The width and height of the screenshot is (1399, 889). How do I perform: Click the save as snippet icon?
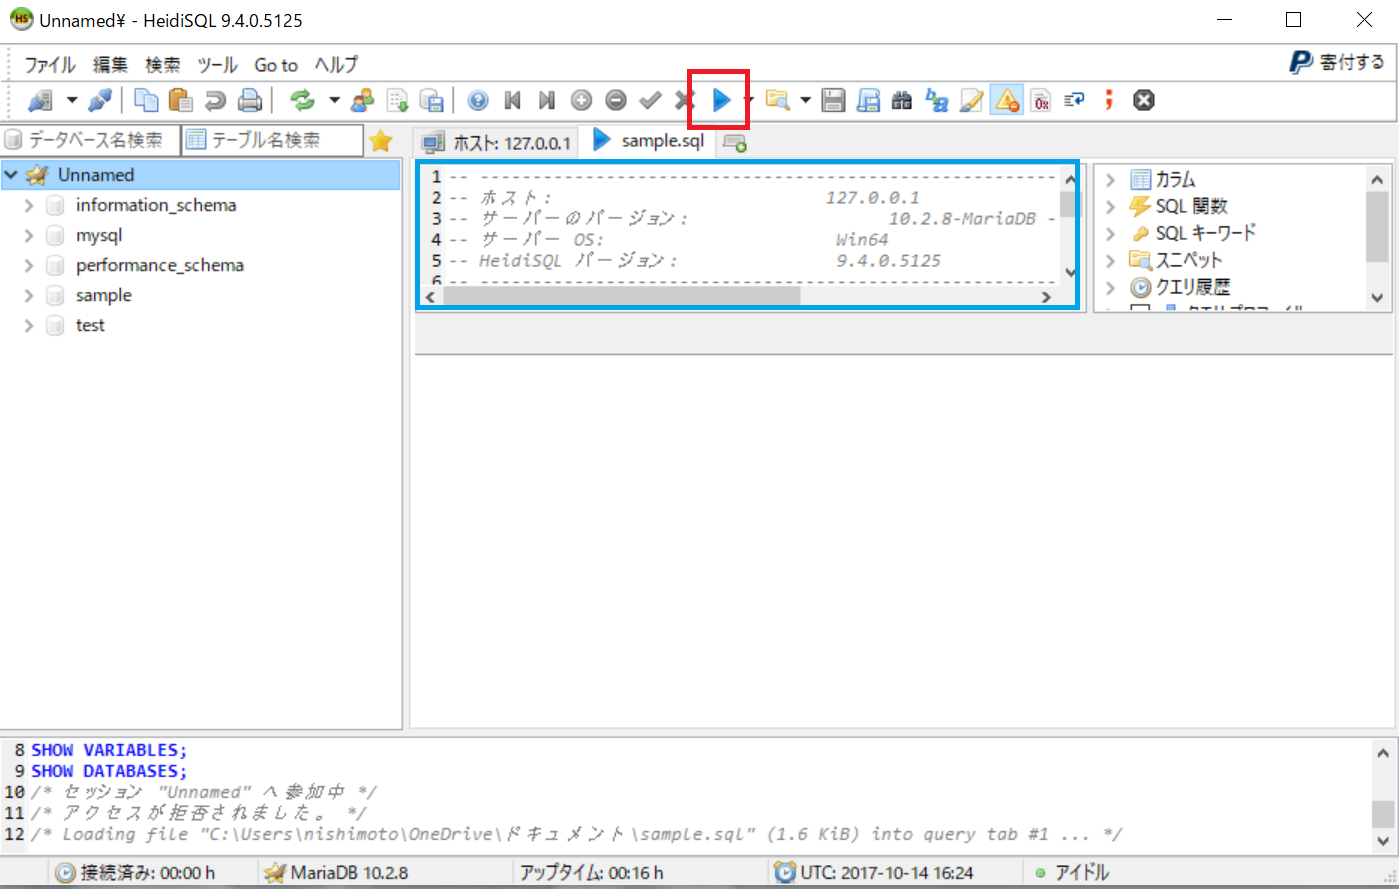868,100
